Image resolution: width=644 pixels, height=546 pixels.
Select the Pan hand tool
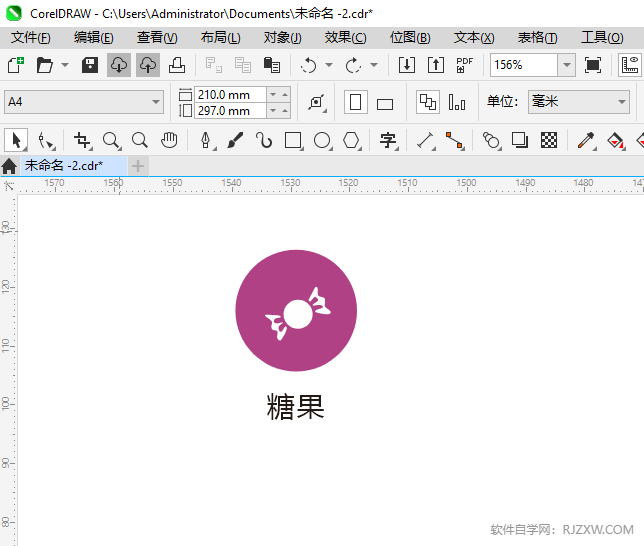pyautogui.click(x=169, y=141)
